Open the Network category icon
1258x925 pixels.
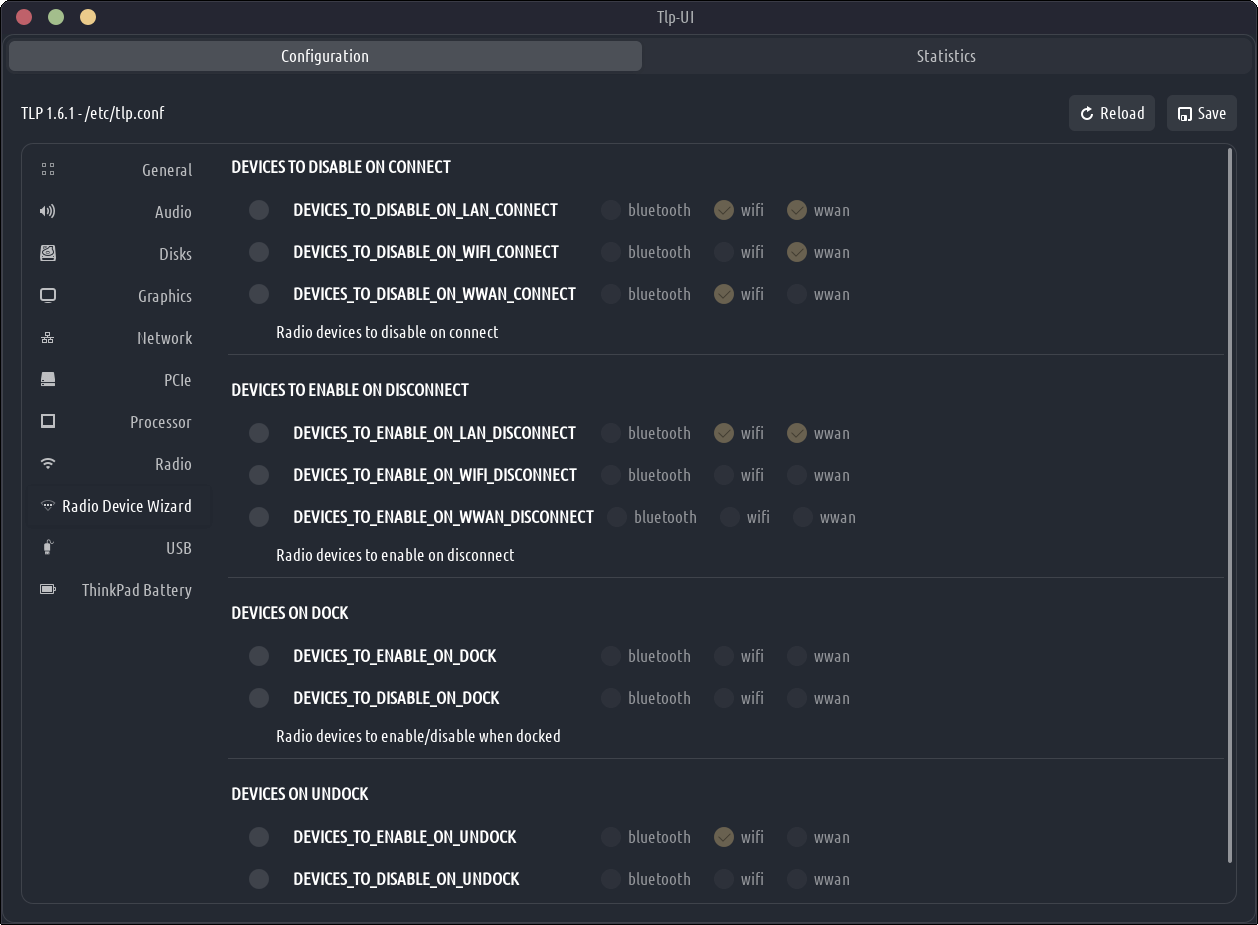click(x=48, y=338)
